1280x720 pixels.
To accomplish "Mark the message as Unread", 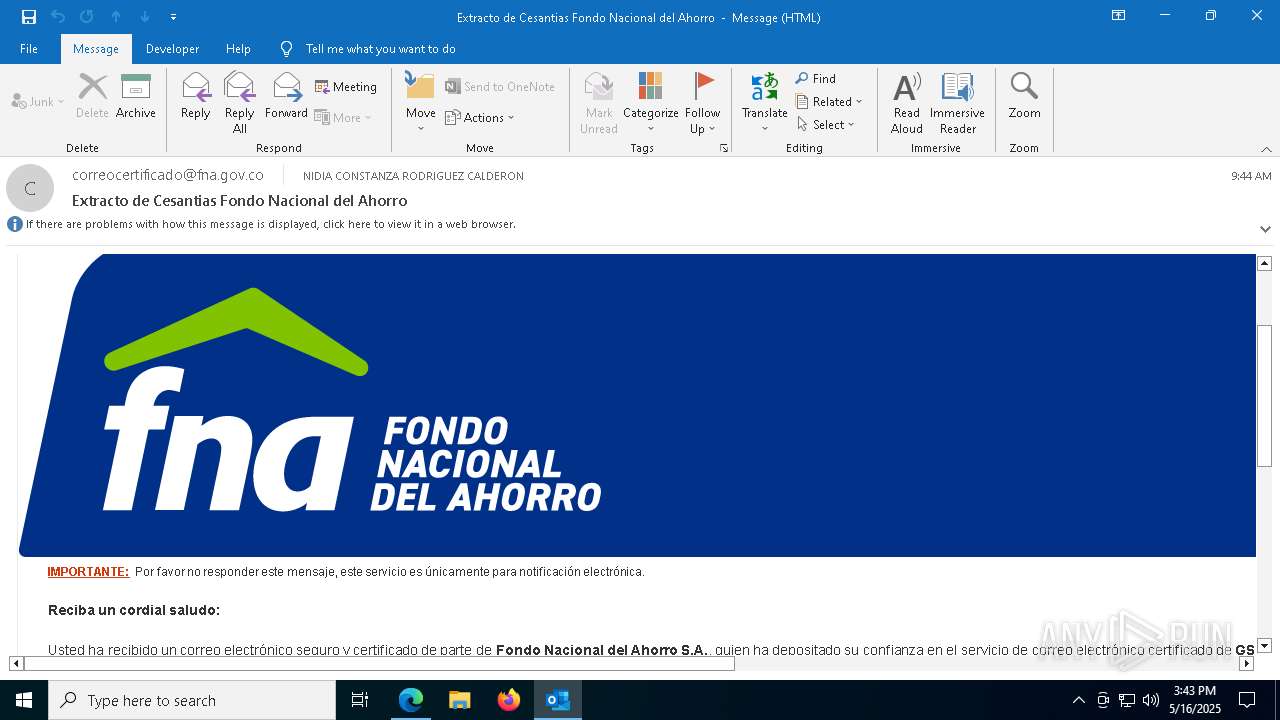I will pyautogui.click(x=599, y=103).
